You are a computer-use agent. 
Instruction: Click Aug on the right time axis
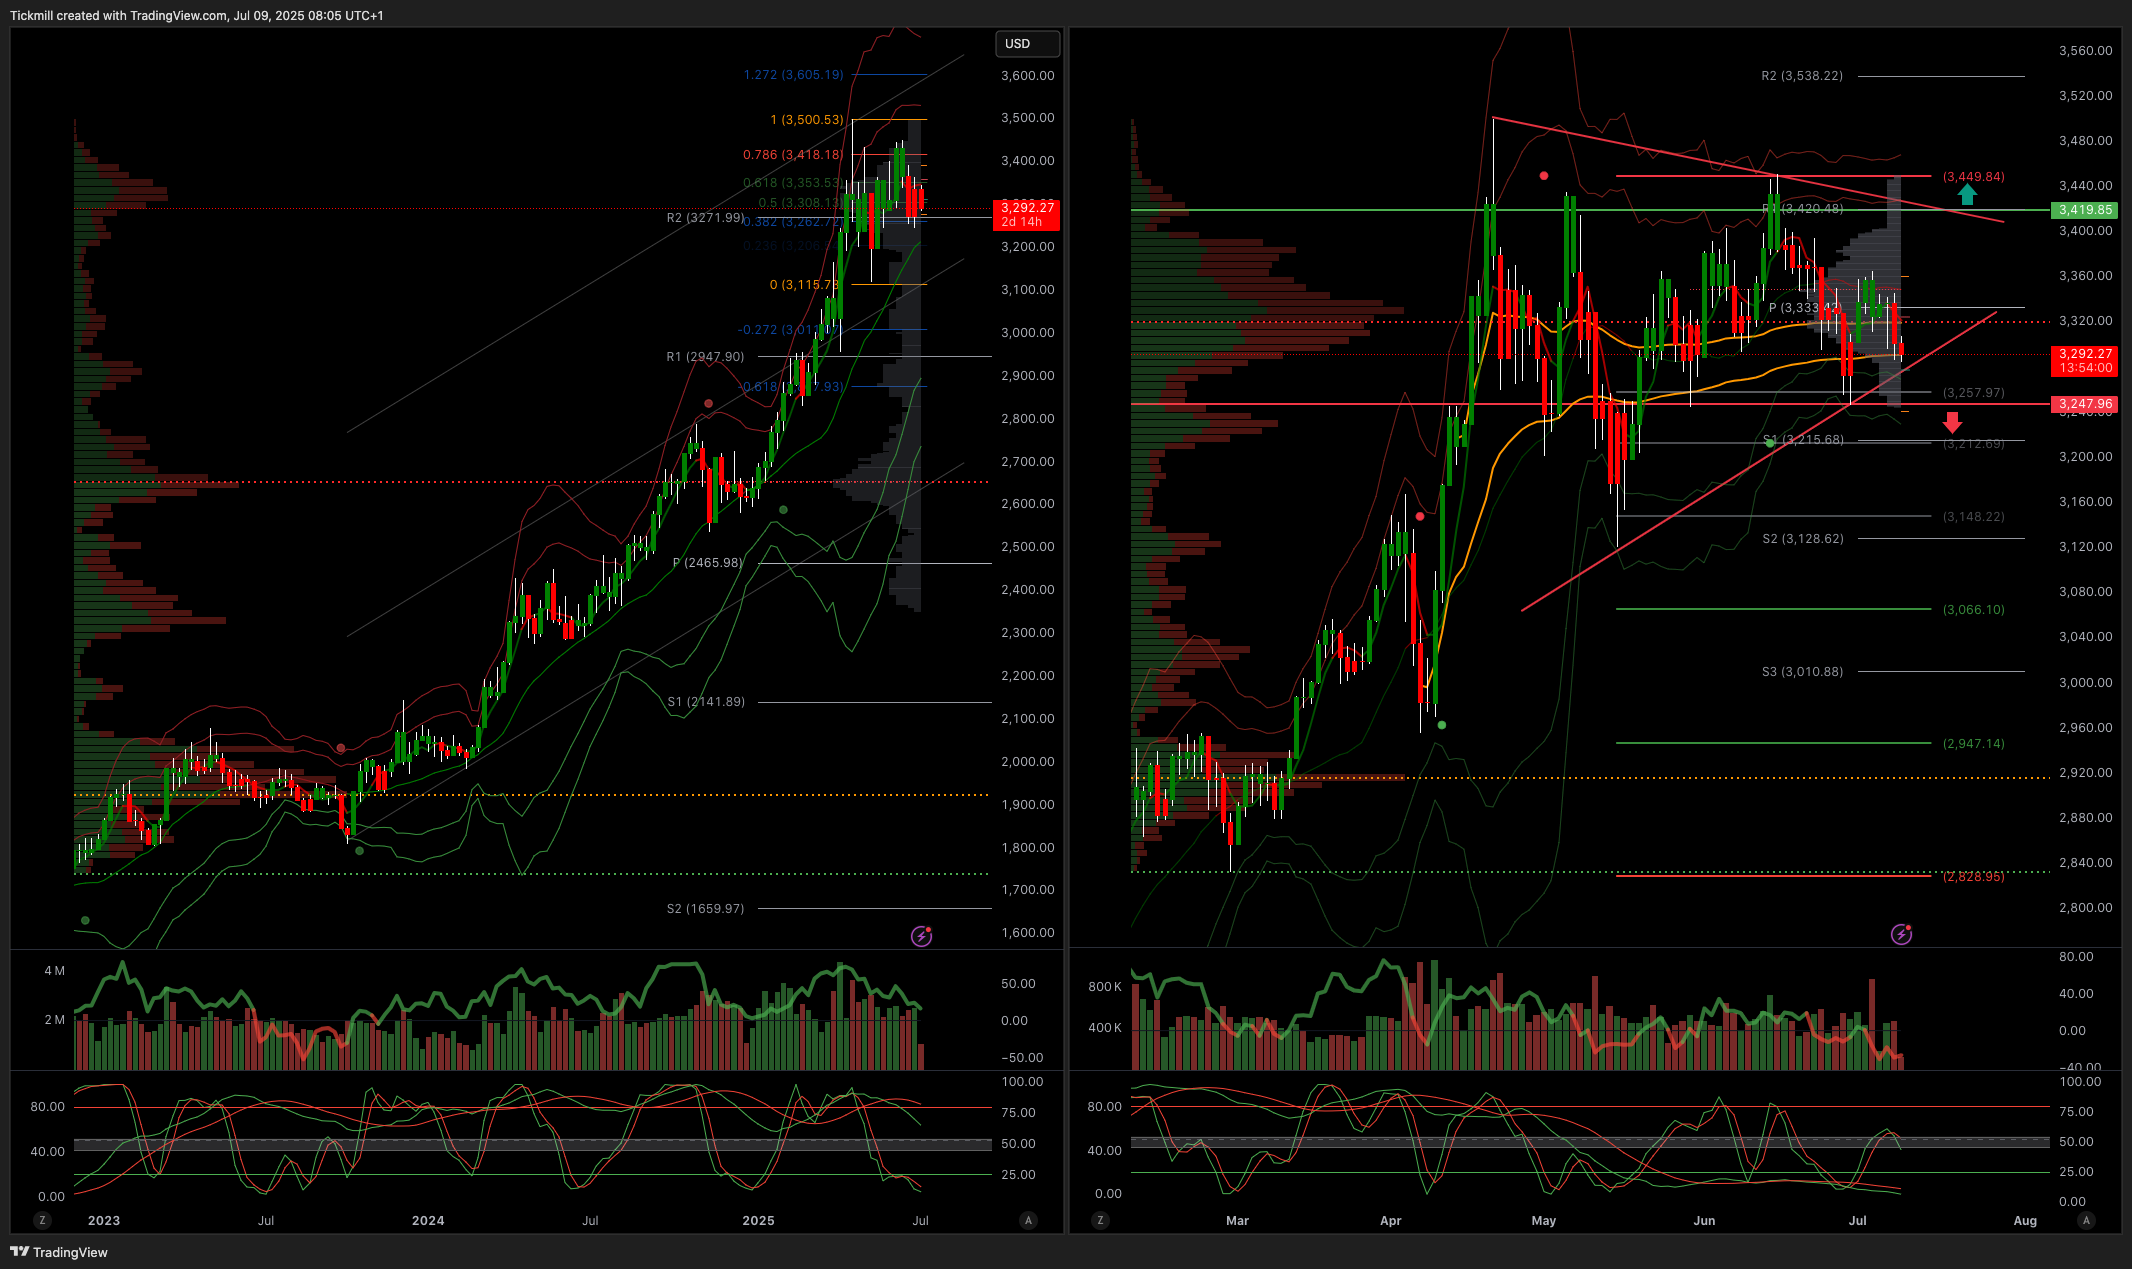(x=2025, y=1220)
